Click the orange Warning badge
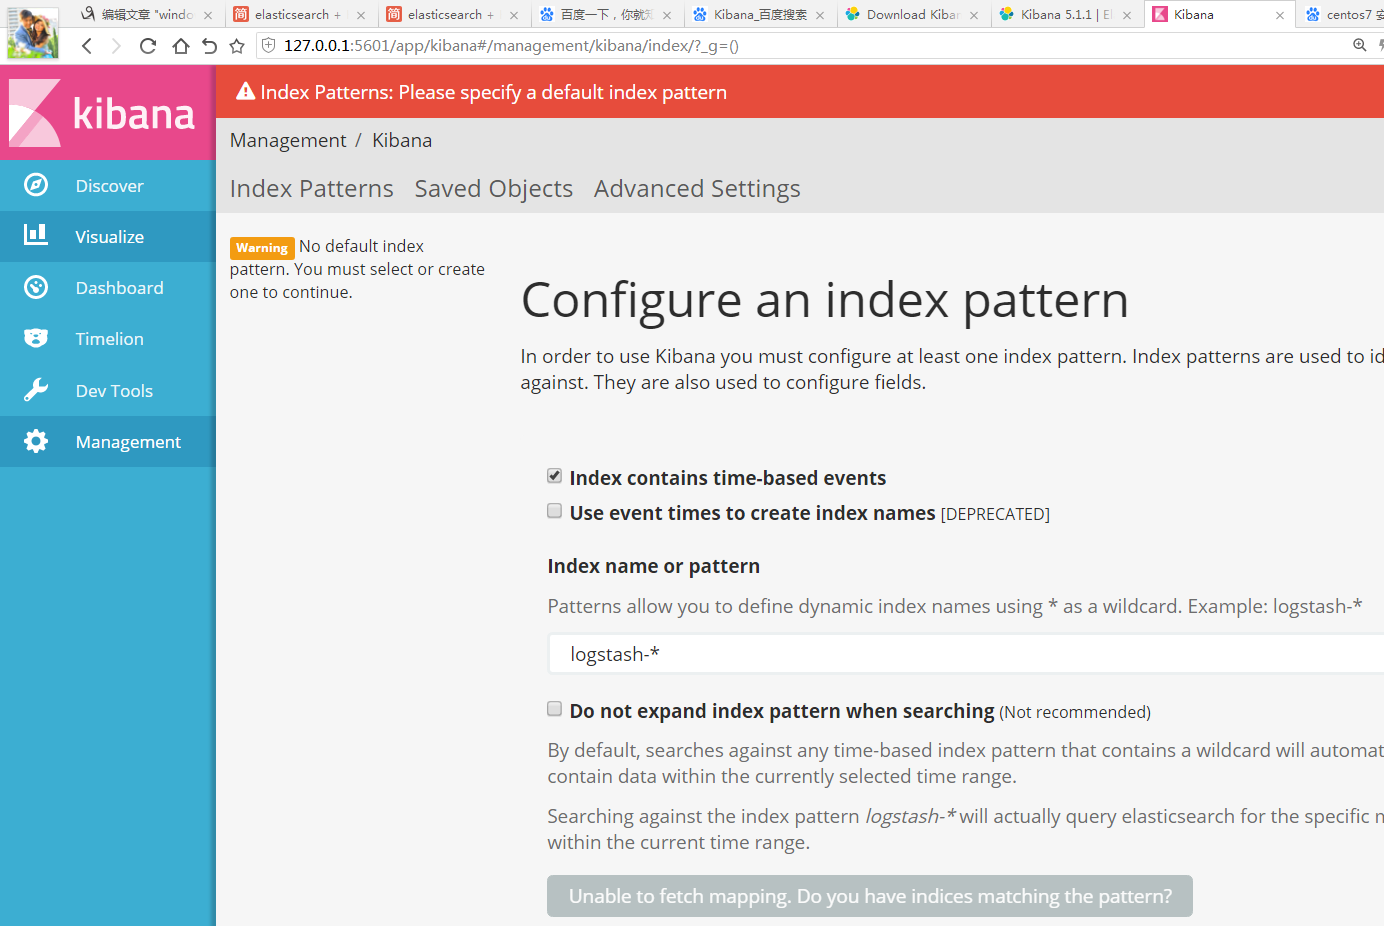 [262, 248]
